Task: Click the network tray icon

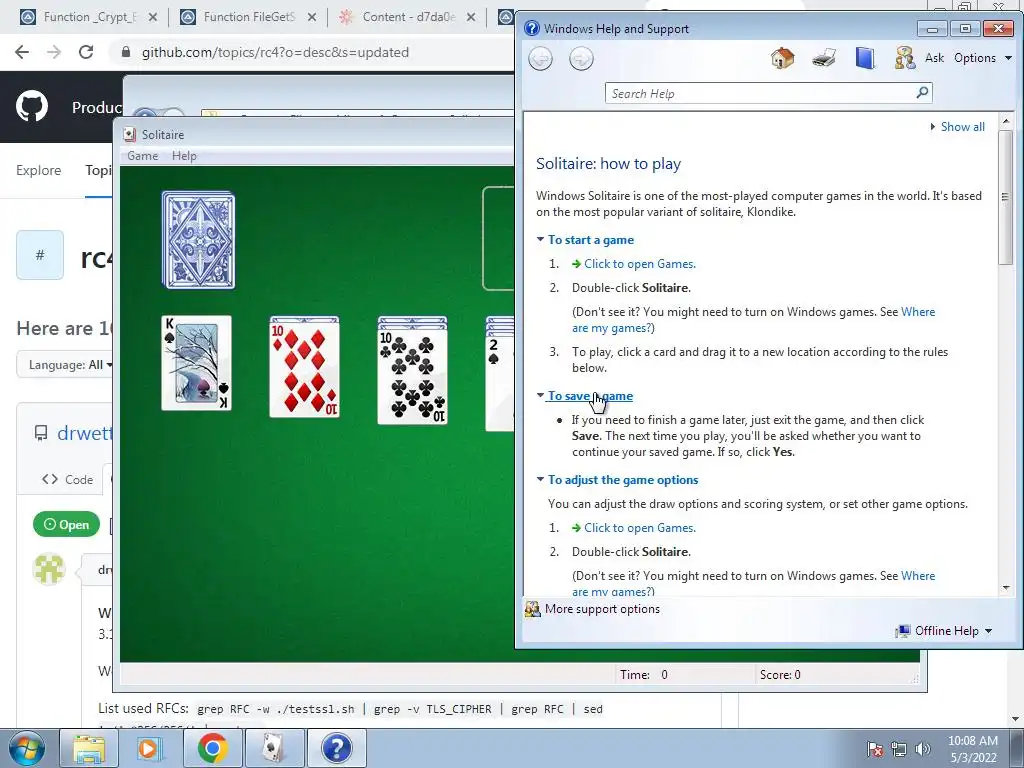Action: point(899,750)
